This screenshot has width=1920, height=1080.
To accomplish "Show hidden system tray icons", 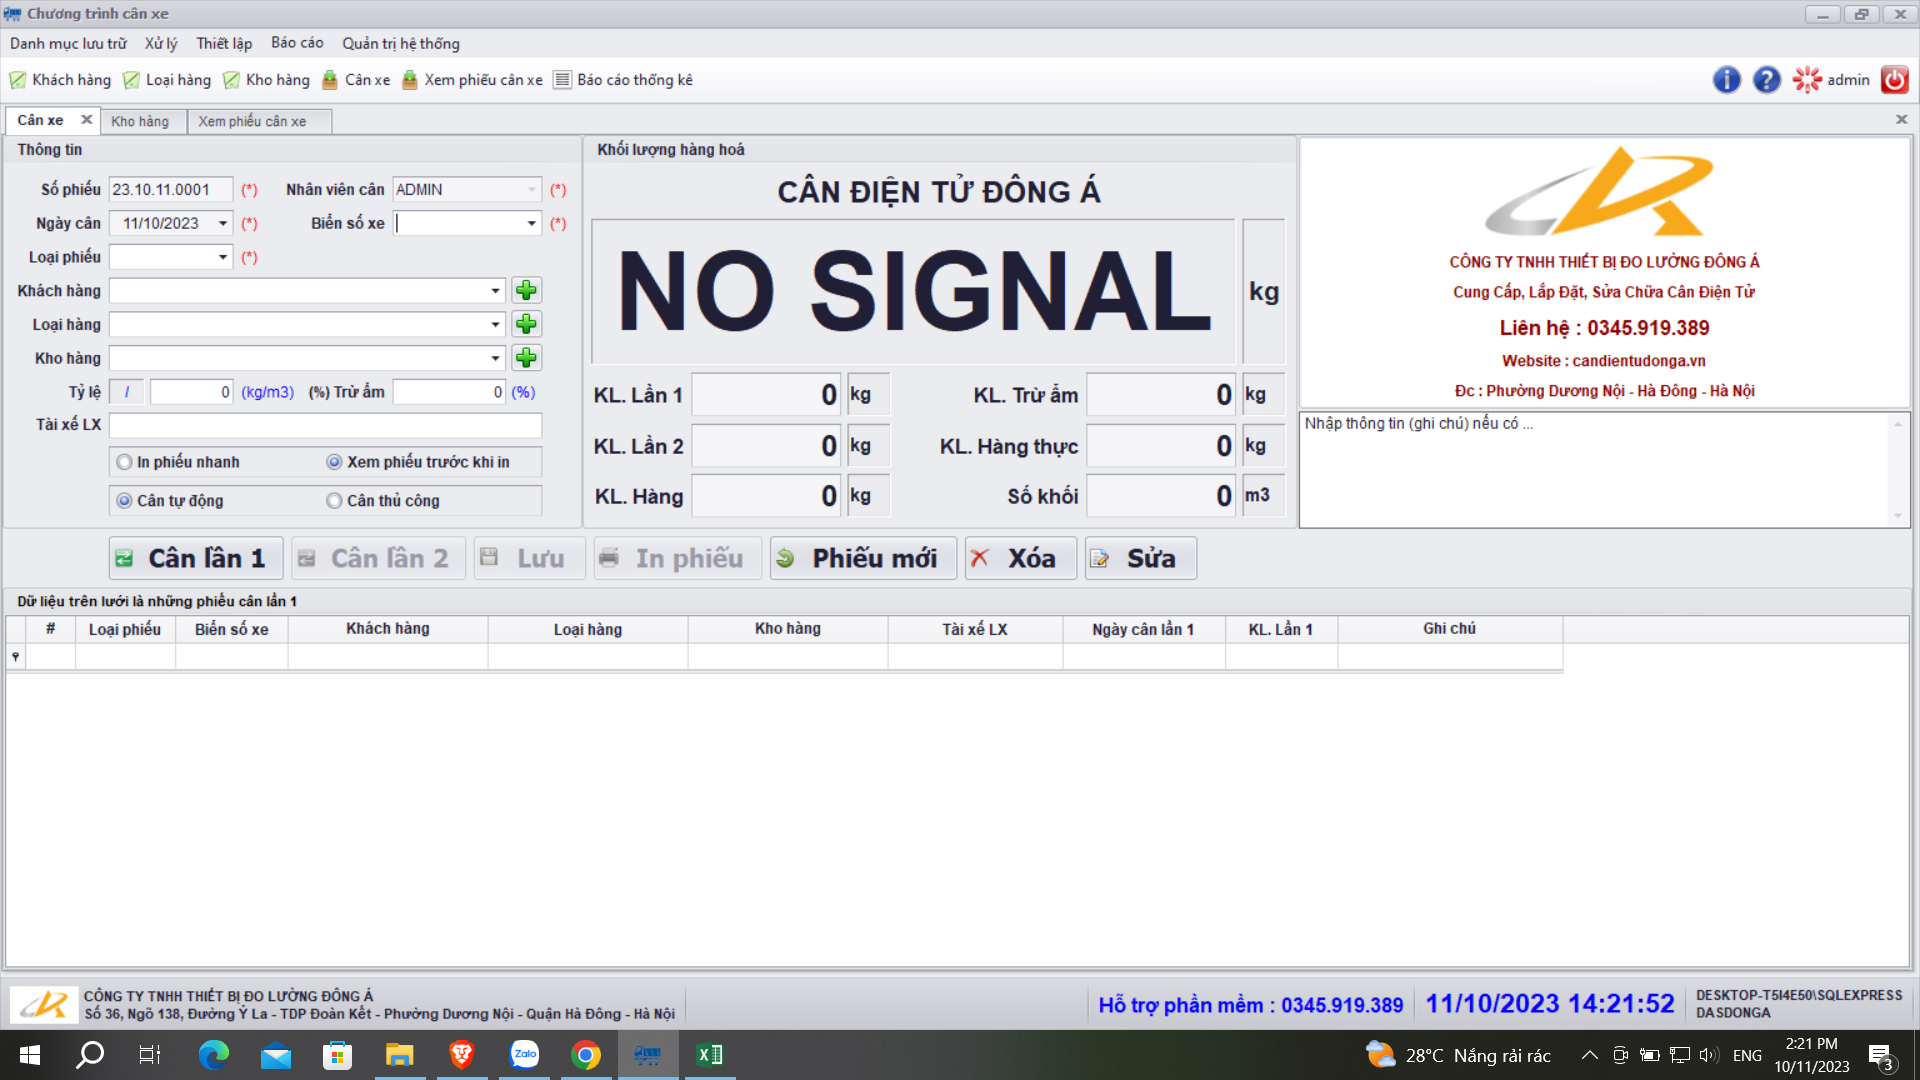I will 1589,1055.
